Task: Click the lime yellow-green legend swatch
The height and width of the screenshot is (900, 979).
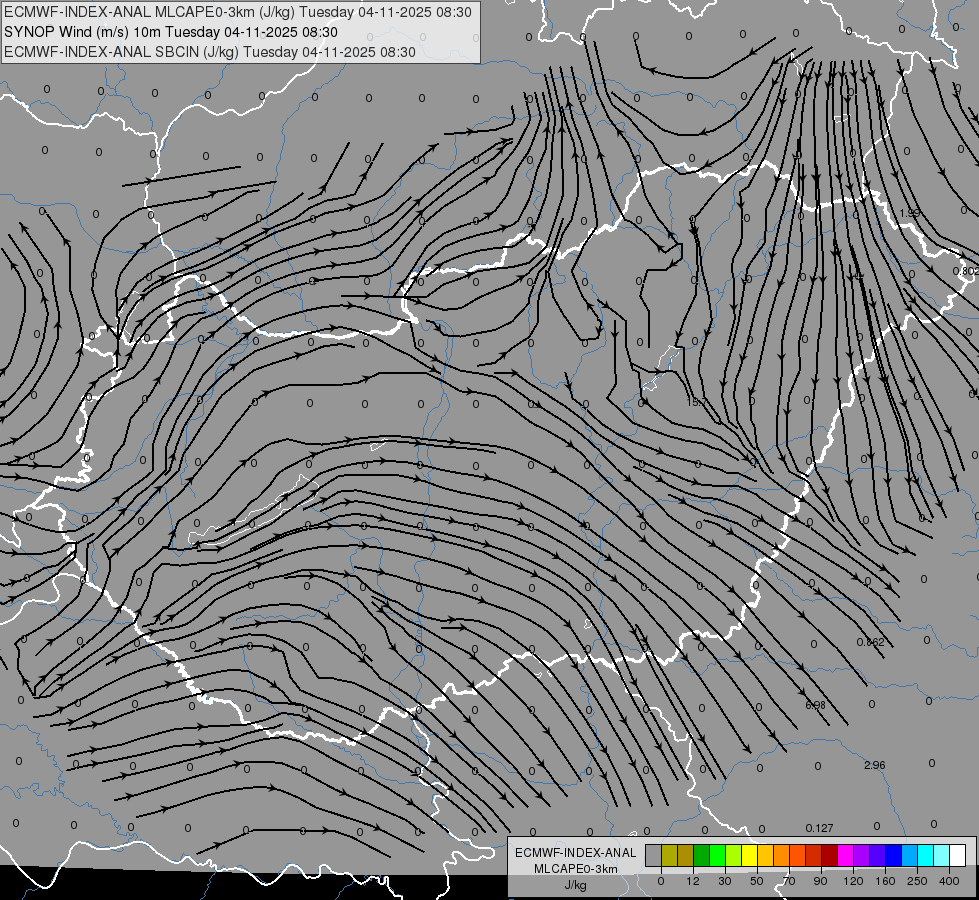Action: coord(734,855)
